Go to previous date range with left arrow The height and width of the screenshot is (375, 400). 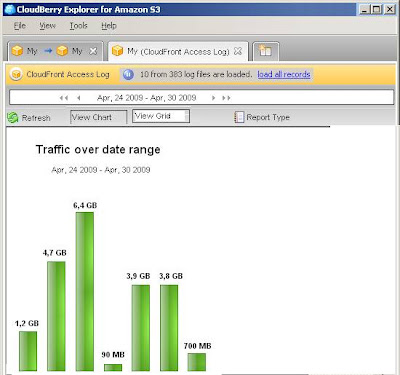tap(79, 98)
